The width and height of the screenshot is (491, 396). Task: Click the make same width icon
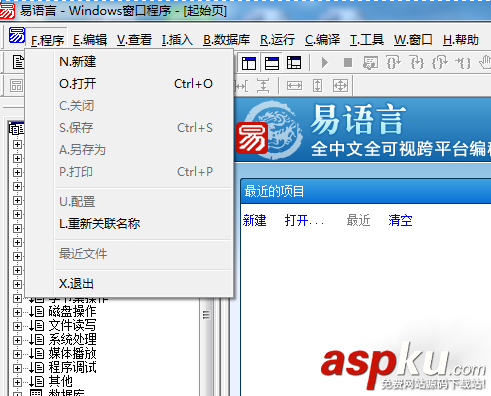295,86
